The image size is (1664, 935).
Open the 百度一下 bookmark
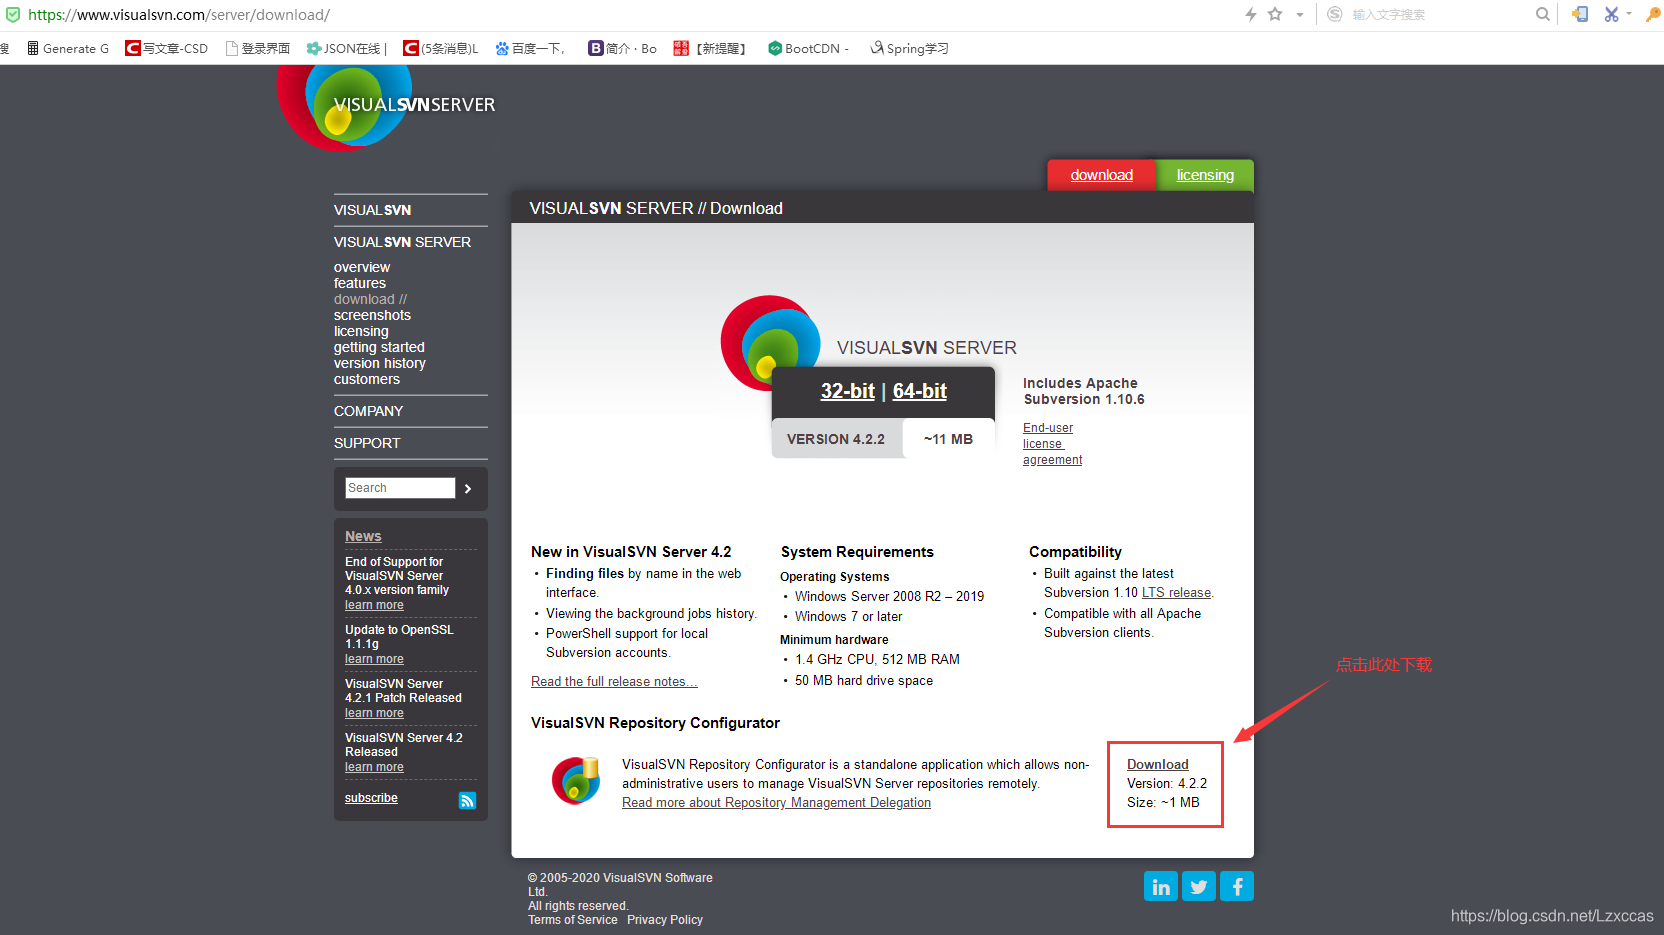click(x=531, y=48)
